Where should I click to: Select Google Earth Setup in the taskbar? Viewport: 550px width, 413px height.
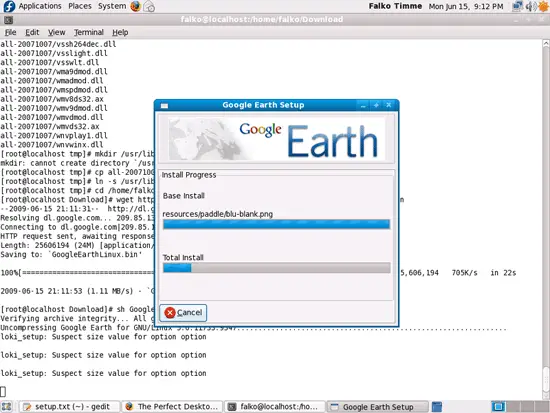pos(378,407)
